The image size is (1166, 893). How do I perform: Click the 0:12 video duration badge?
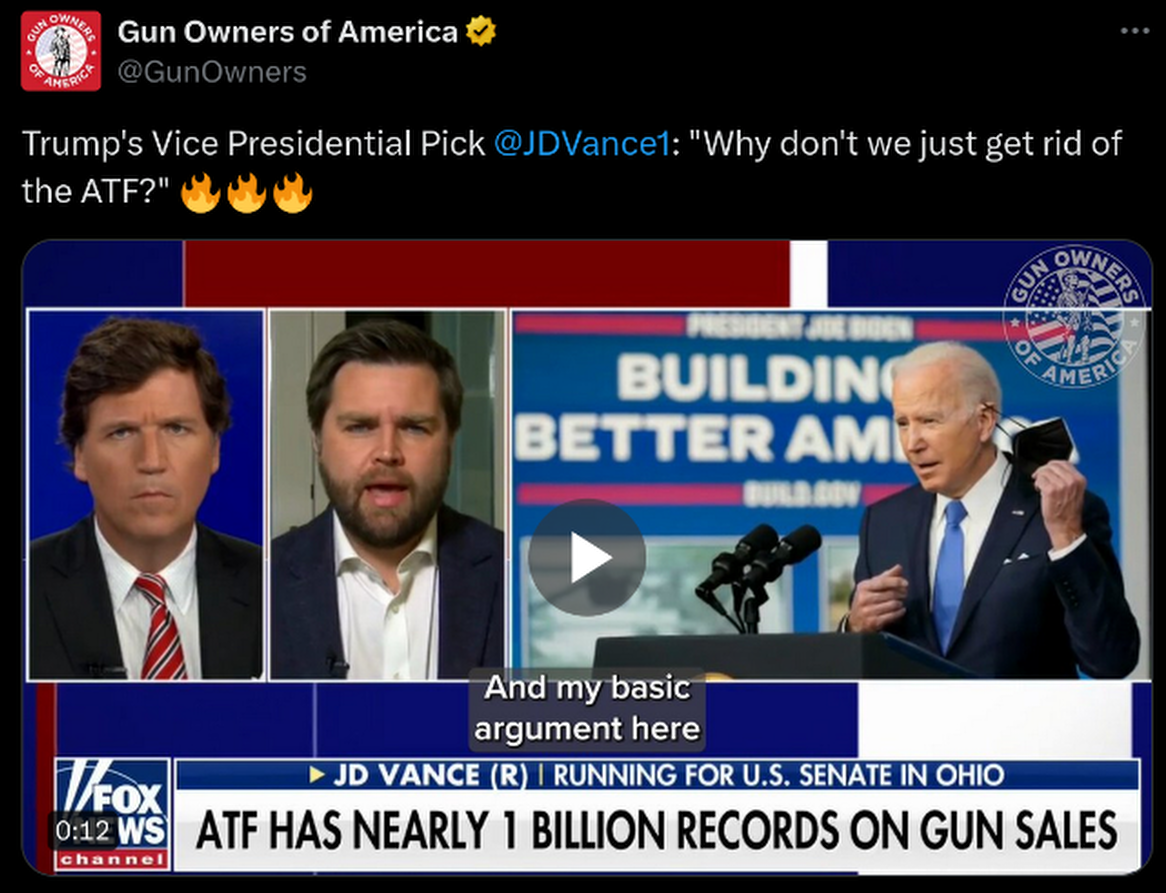(x=83, y=830)
